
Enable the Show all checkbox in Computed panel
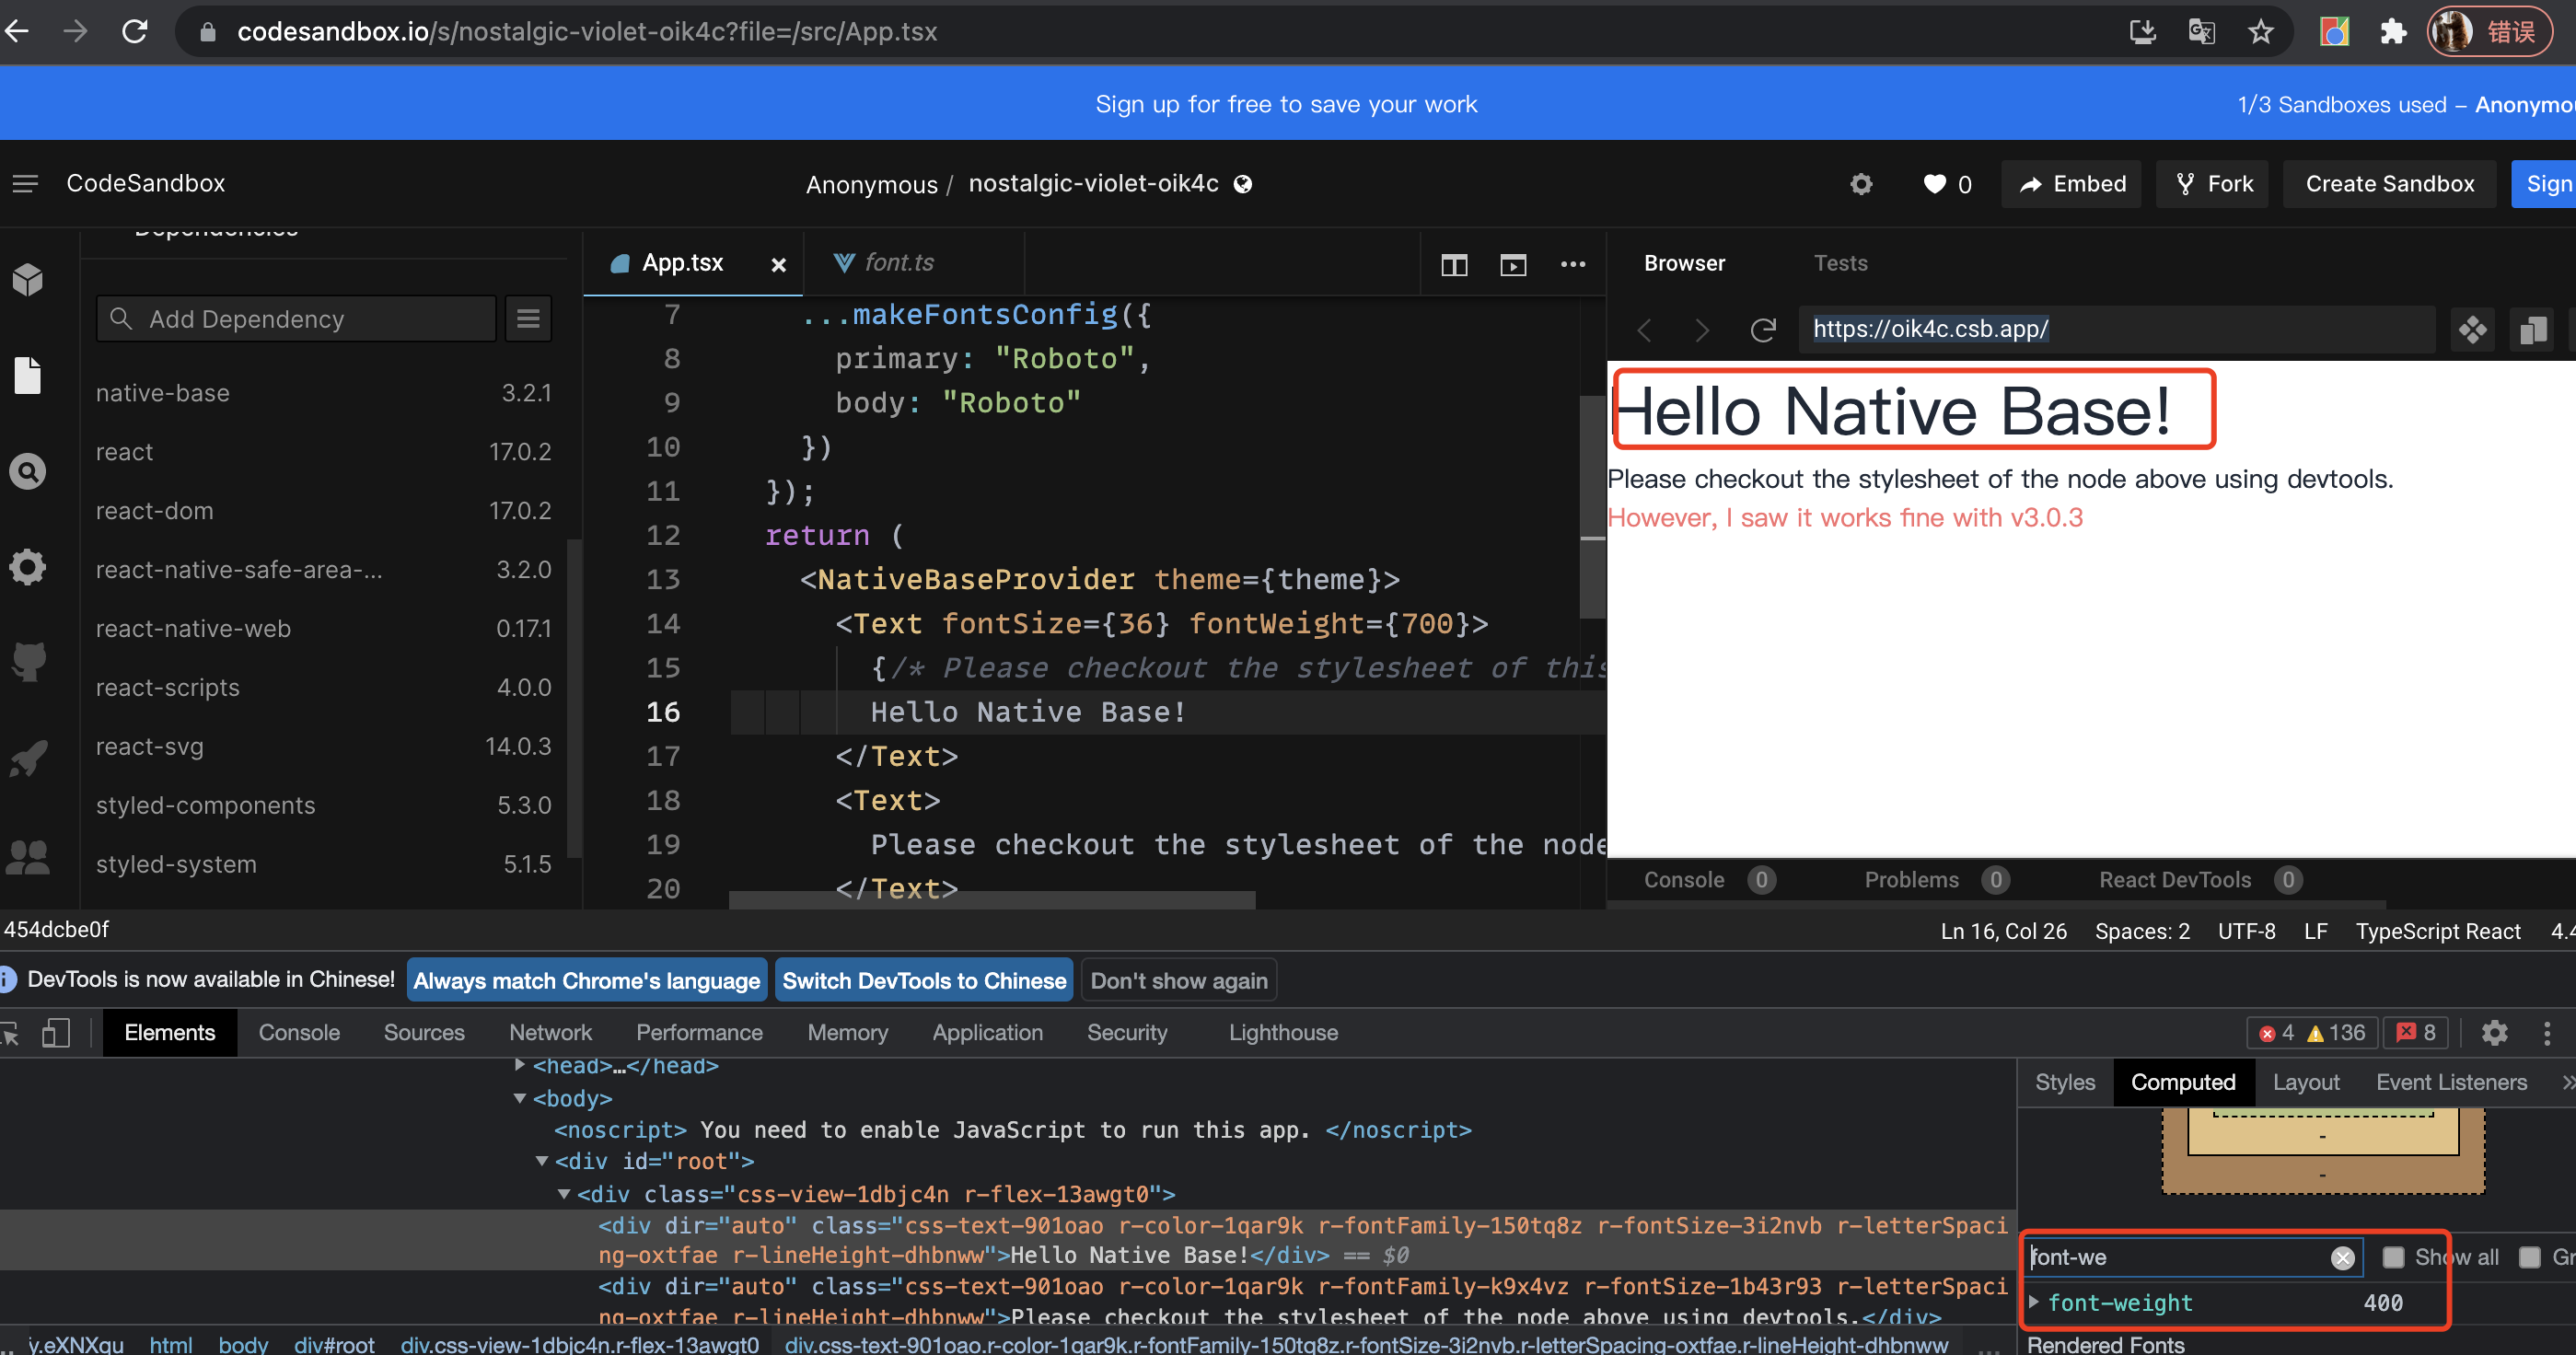(x=2393, y=1257)
